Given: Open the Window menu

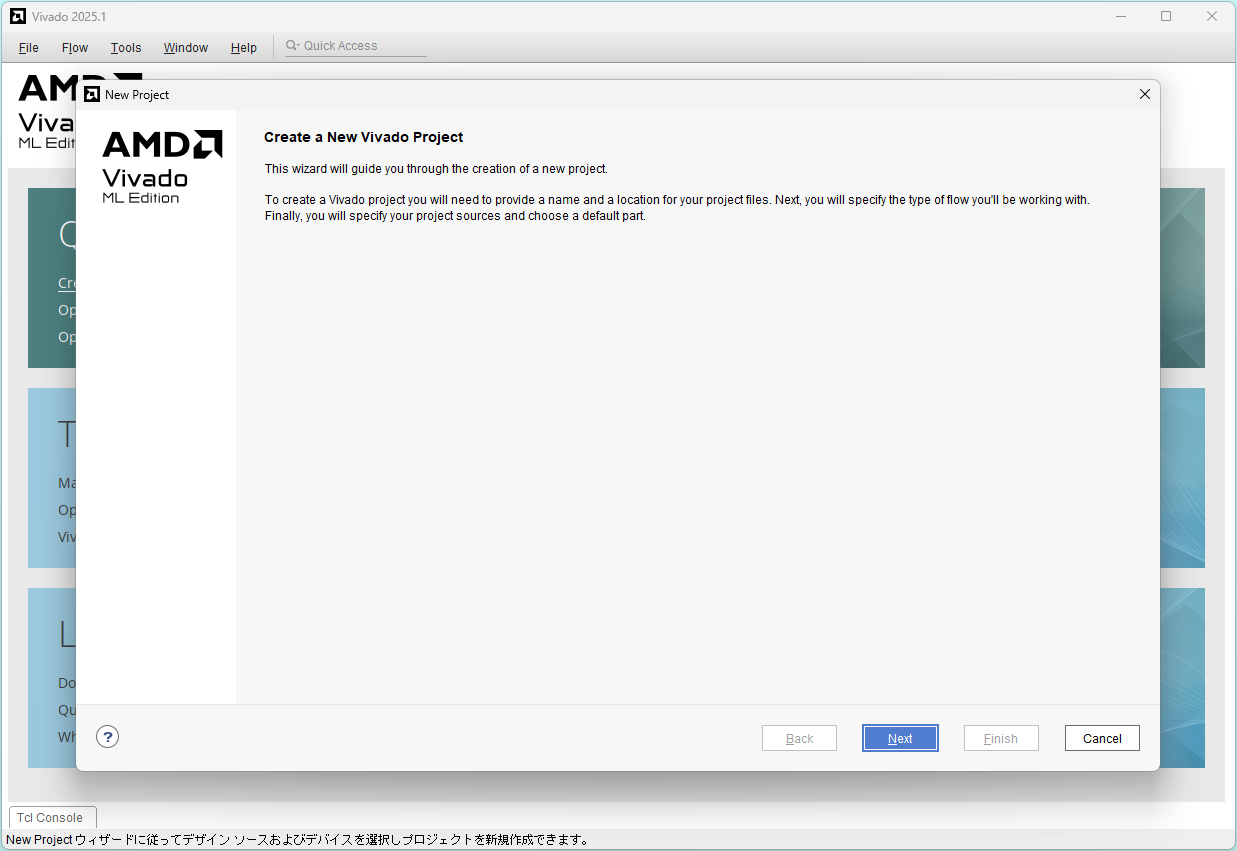Looking at the screenshot, I should [x=186, y=47].
